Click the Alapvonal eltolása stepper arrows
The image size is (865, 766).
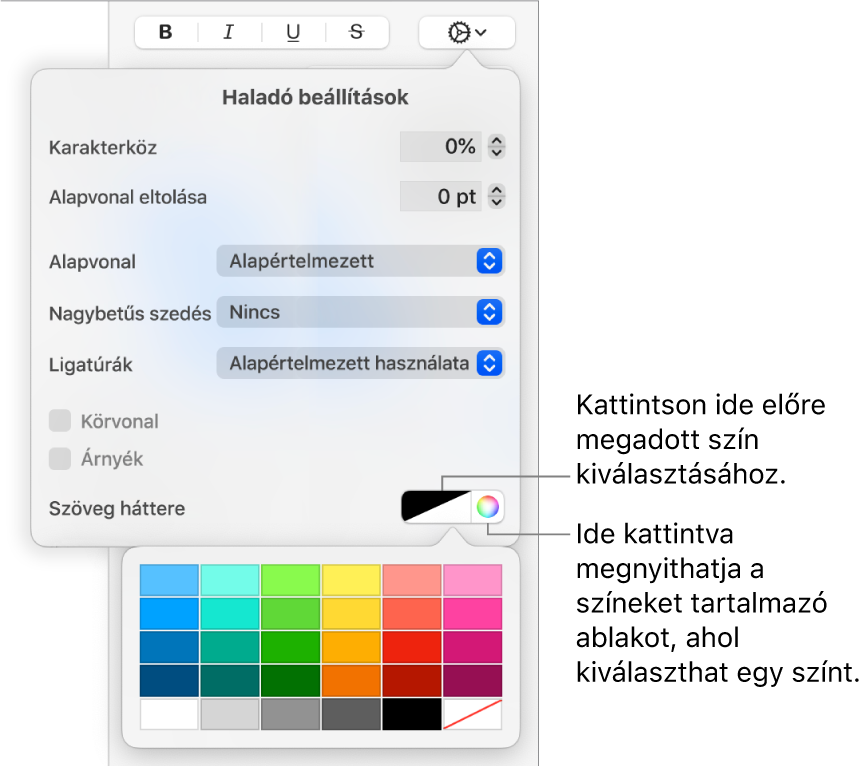pyautogui.click(x=496, y=196)
